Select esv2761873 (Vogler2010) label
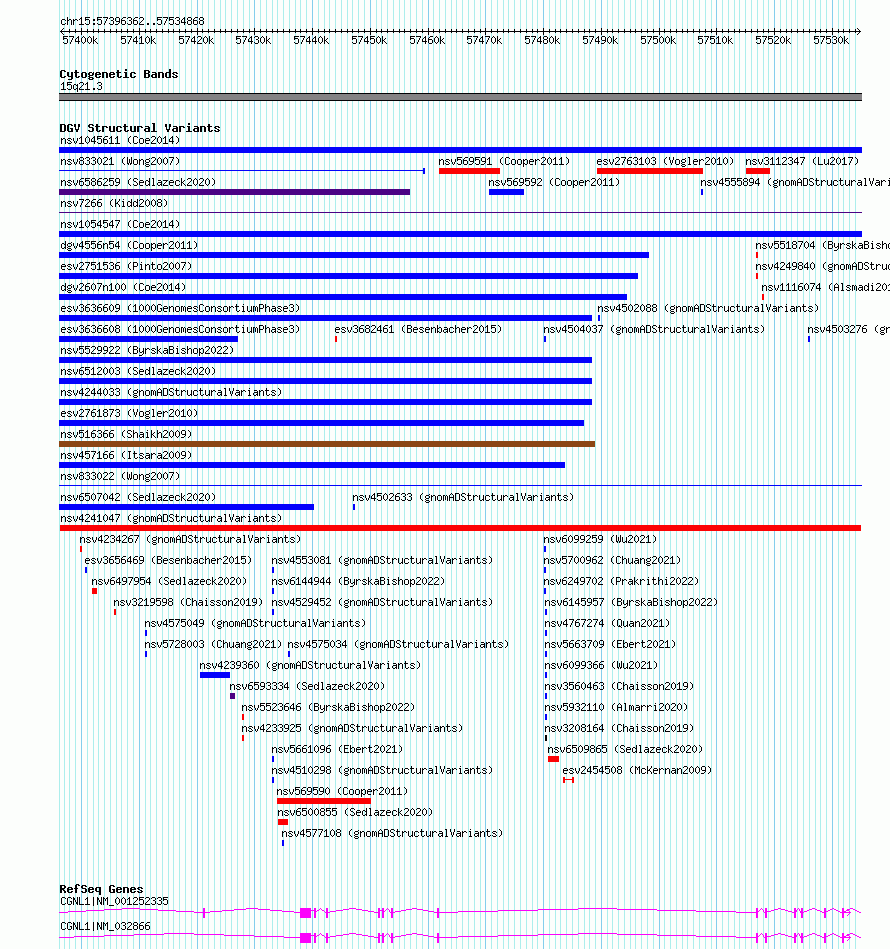The width and height of the screenshot is (890, 949). click(x=129, y=413)
